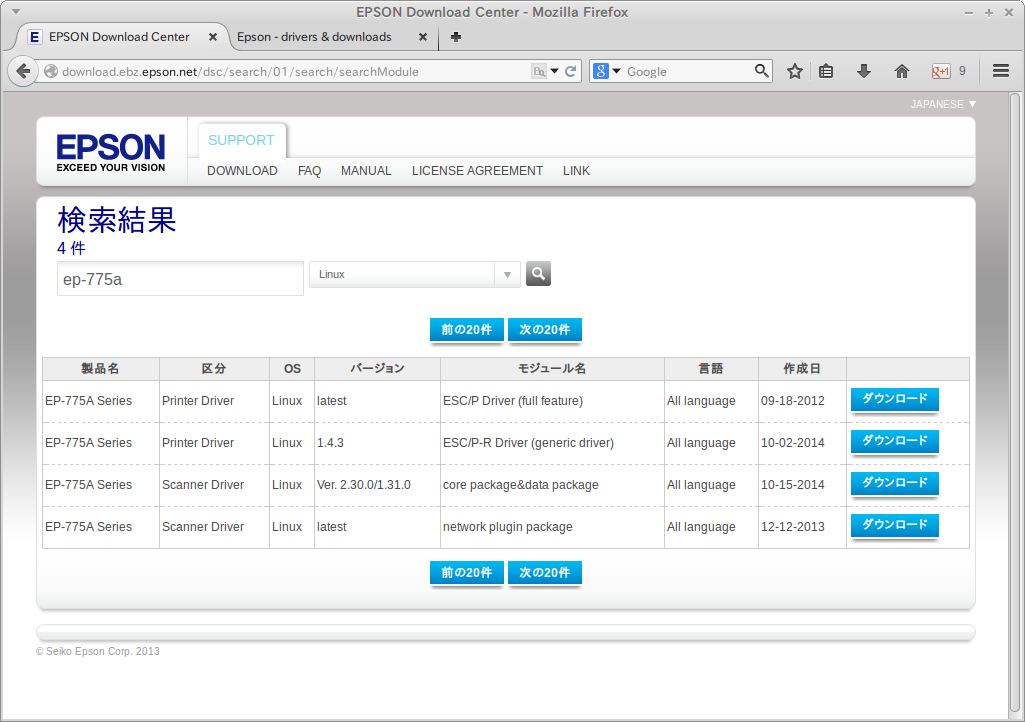The image size is (1025, 722).
Task: Open the Google search engine selector
Action: [607, 71]
